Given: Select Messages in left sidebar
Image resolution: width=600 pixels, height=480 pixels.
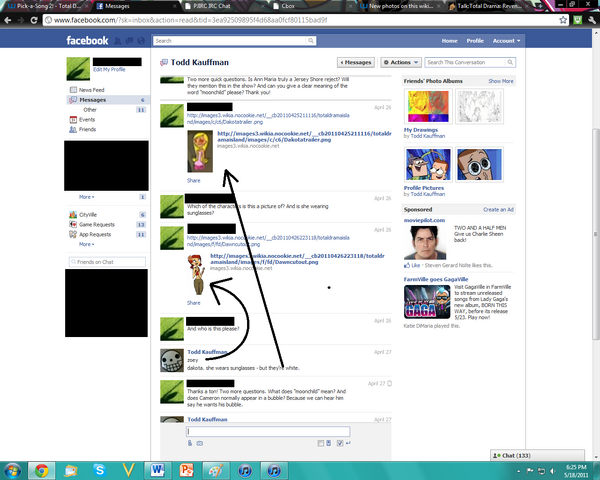Looking at the screenshot, I should pyautogui.click(x=108, y=100).
